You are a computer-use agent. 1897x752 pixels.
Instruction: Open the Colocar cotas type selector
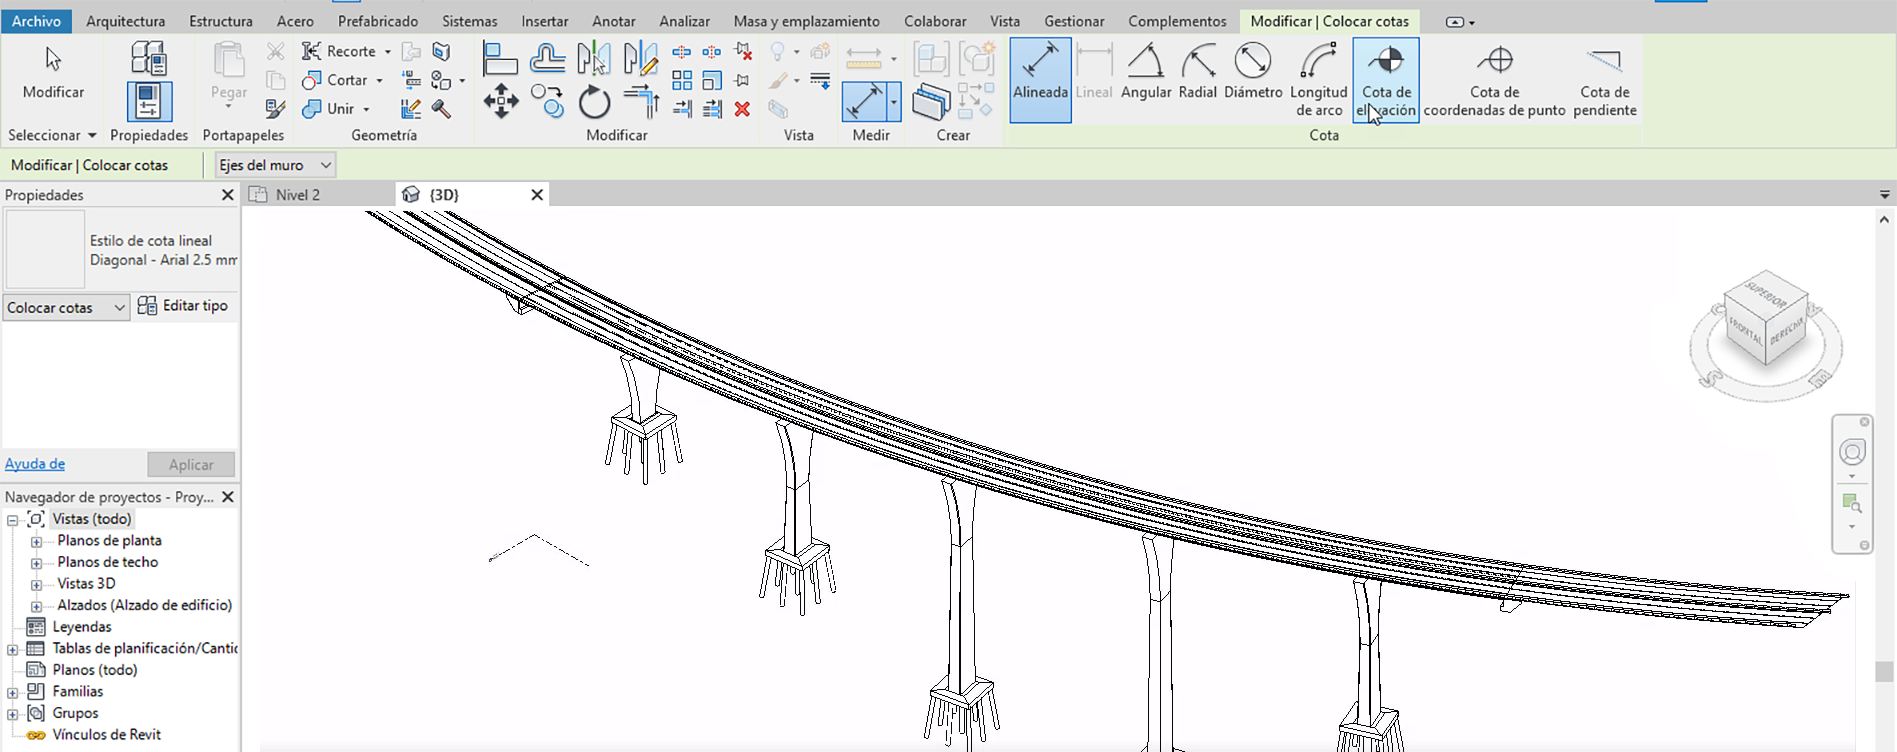pos(66,307)
